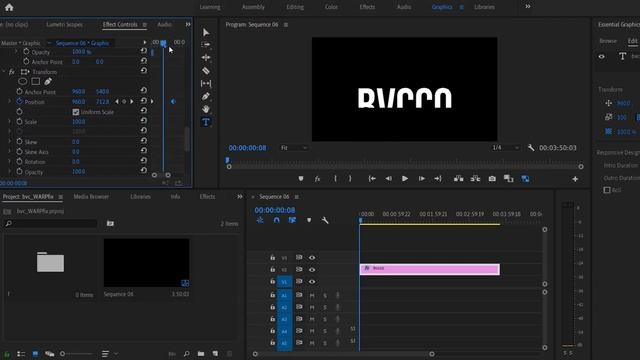Screen dimensions: 640x360
Task: Go to In point in Program monitor
Action: click(372, 179)
